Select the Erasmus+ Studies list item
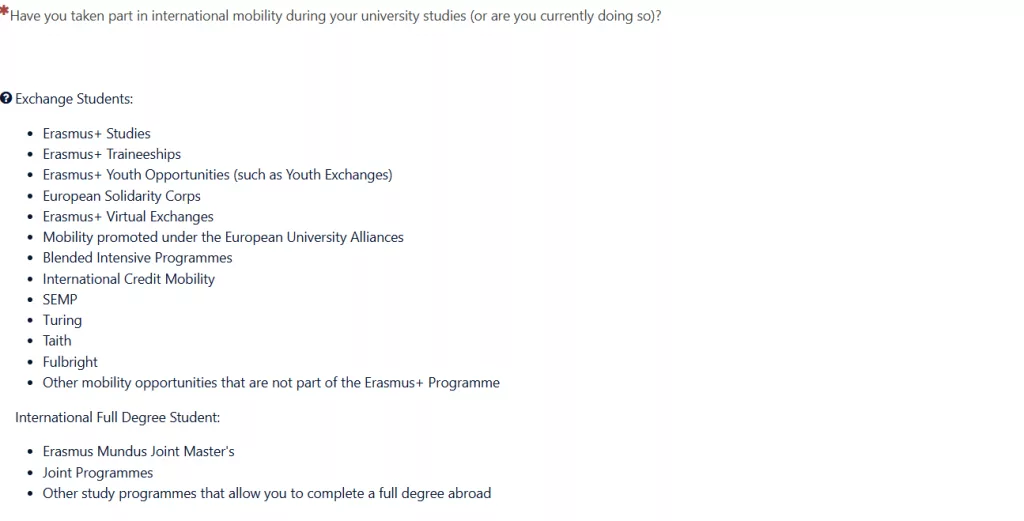 [97, 134]
